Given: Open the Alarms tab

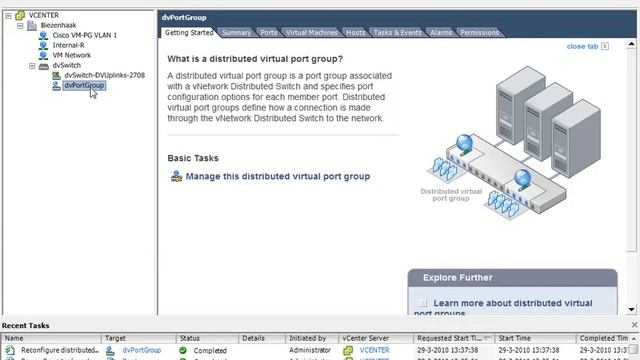Looking at the screenshot, I should (x=441, y=33).
